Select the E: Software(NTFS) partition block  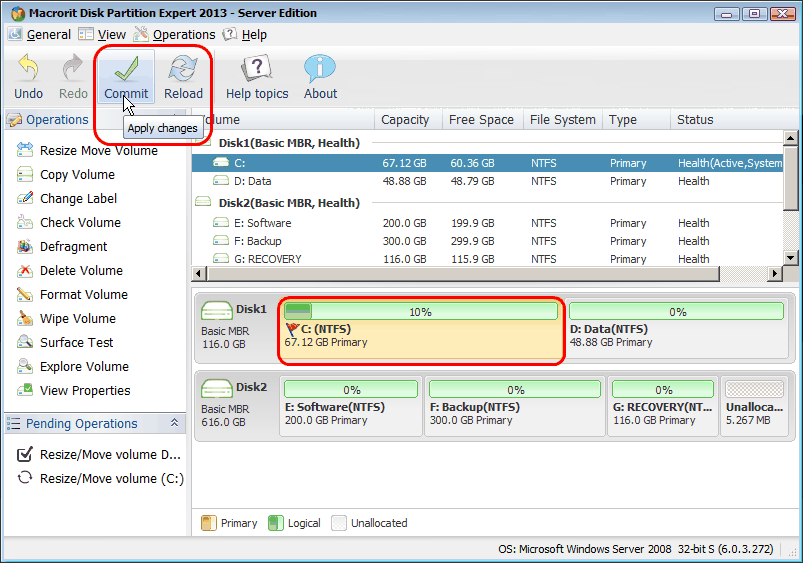[x=351, y=408]
